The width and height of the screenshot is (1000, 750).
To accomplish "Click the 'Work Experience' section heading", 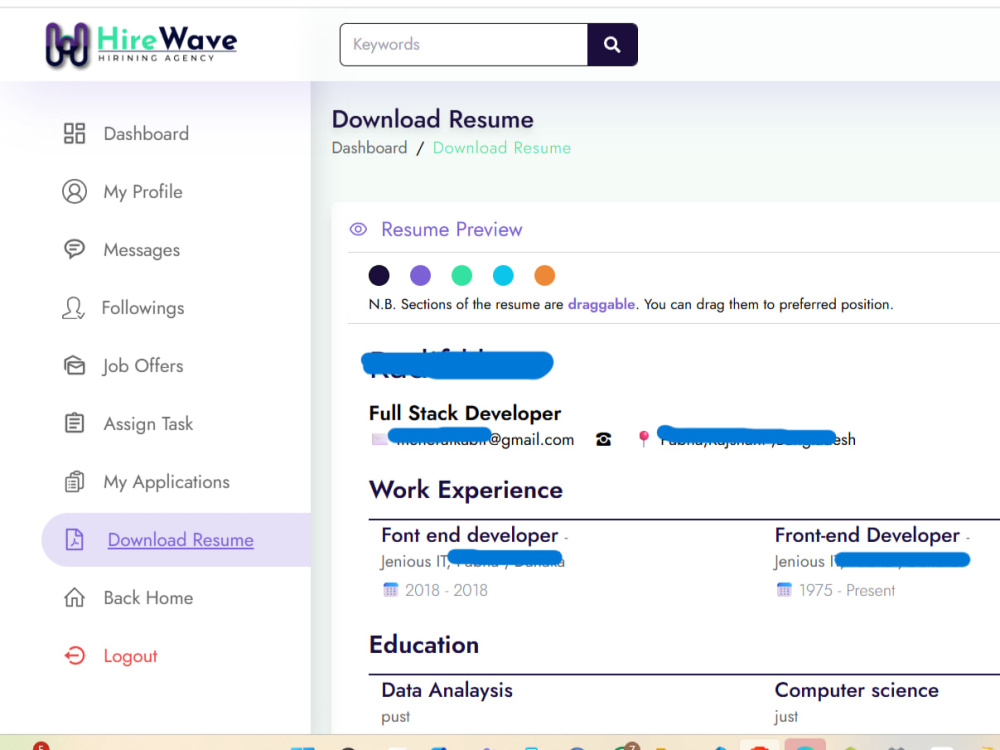I will (x=466, y=490).
